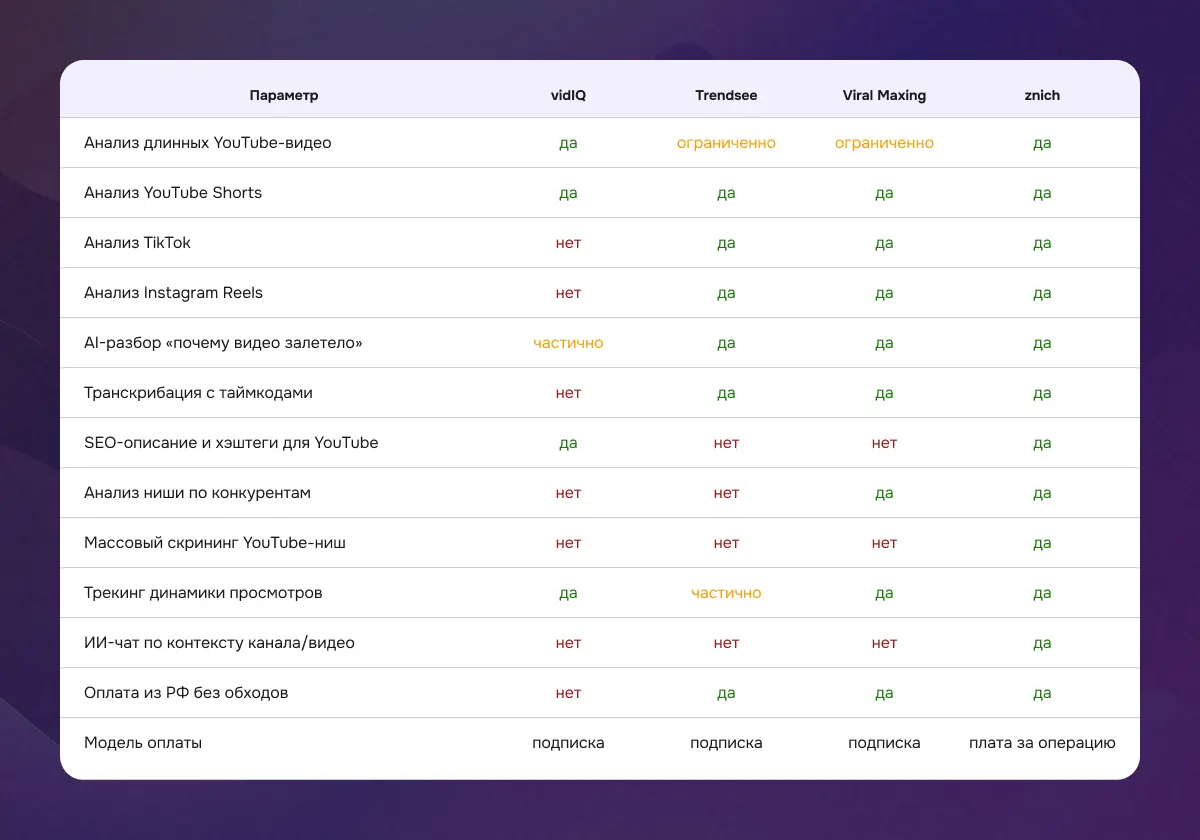Select the Анализ ниши по конкурентам label
The image size is (1200, 840).
198,493
